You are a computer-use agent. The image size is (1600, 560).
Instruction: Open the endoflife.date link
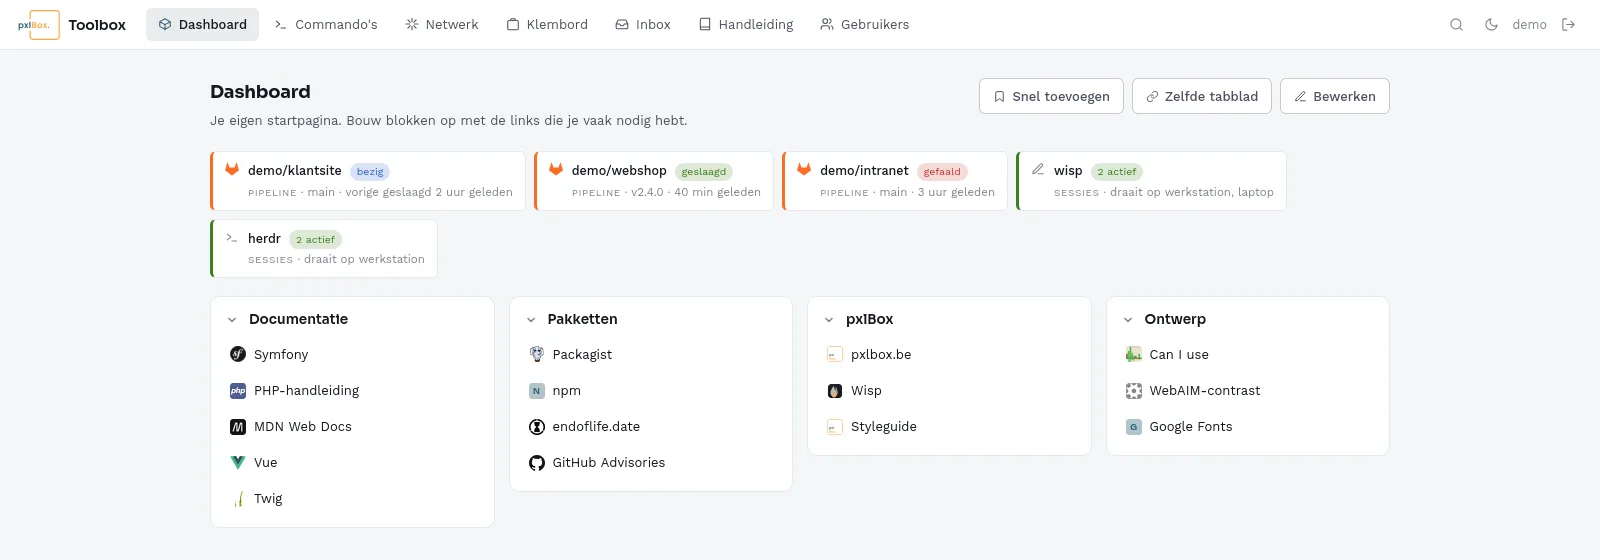point(596,427)
